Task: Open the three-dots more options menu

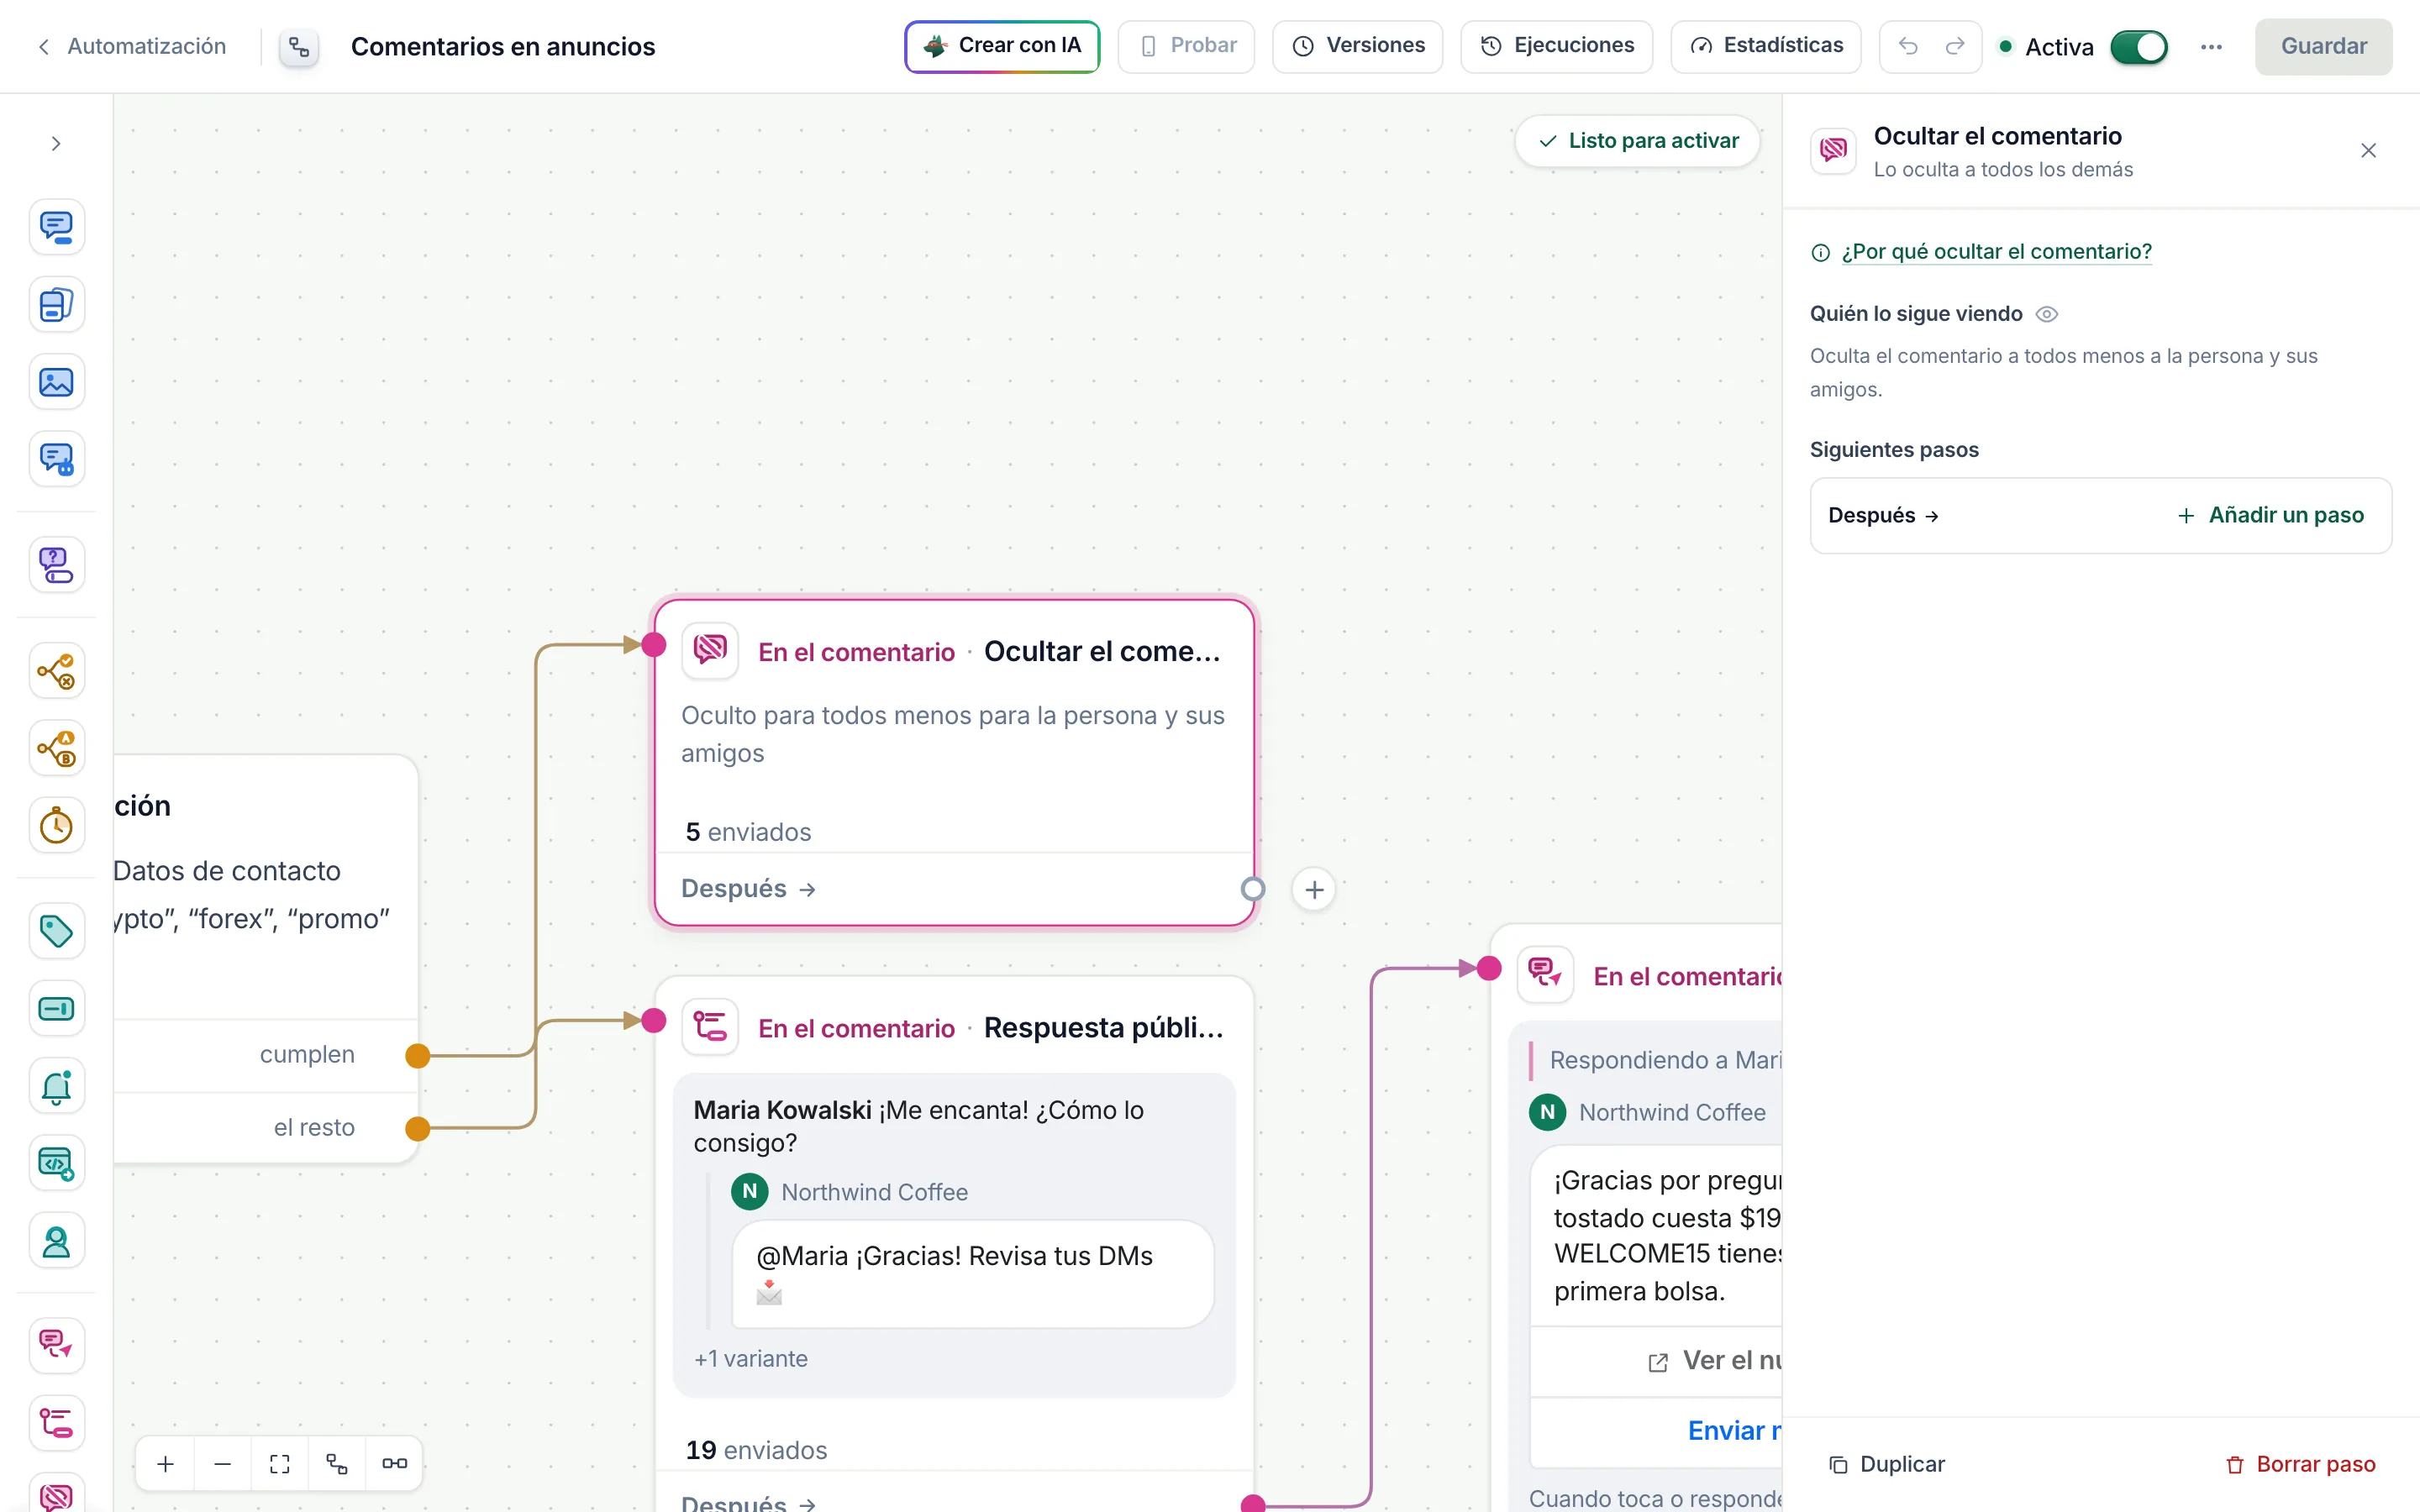Action: (2211, 46)
